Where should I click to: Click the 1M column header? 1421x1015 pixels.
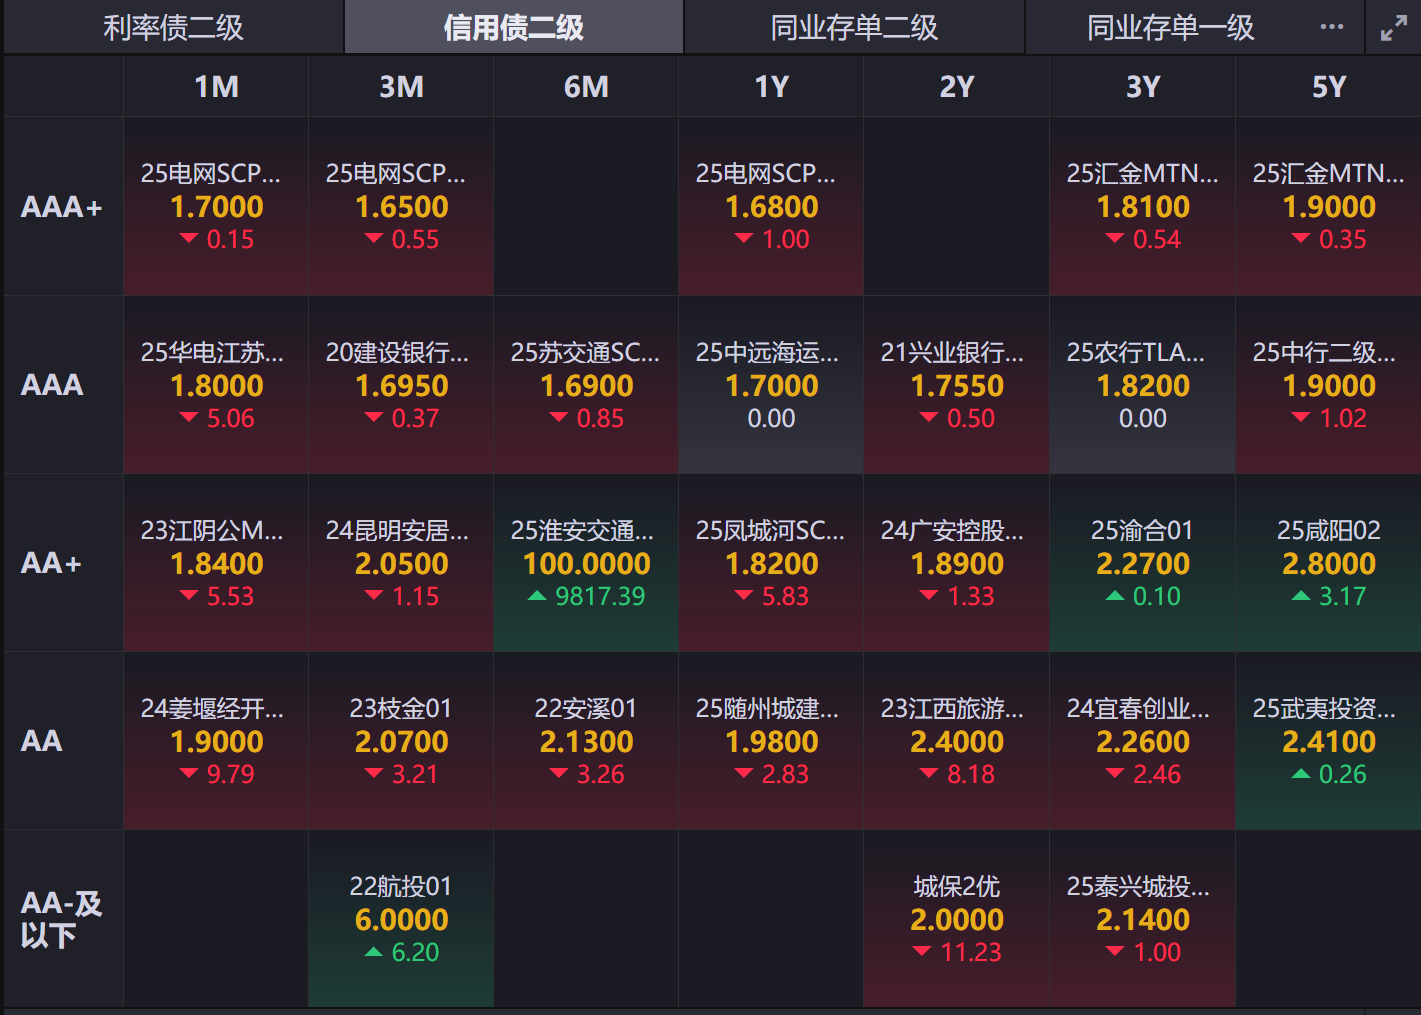coord(216,87)
